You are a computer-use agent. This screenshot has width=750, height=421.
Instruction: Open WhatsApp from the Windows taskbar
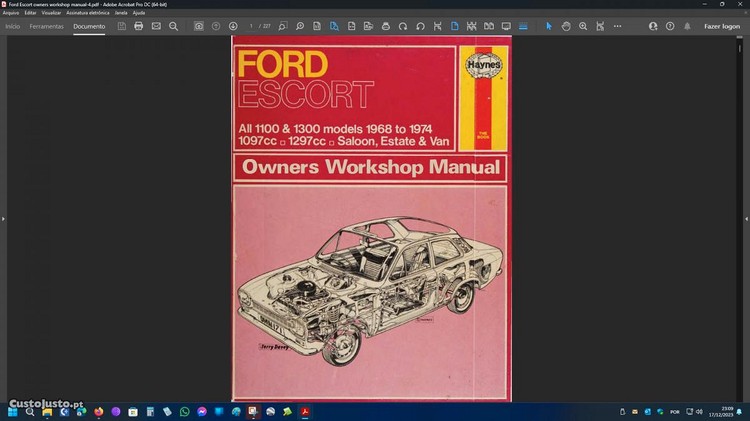[x=183, y=411]
